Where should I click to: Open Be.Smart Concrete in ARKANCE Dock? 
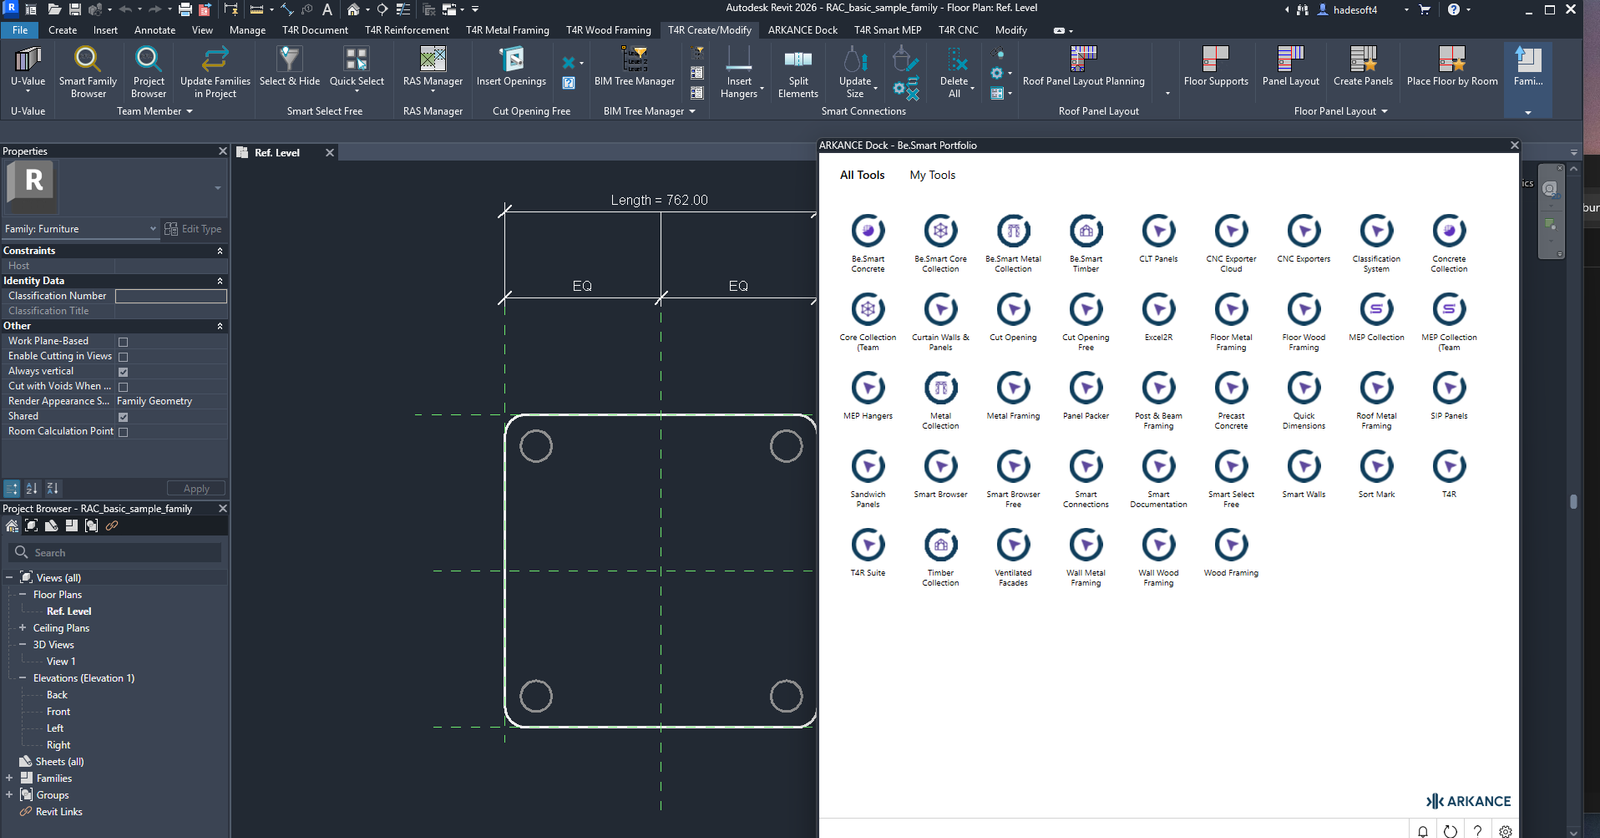pos(868,243)
